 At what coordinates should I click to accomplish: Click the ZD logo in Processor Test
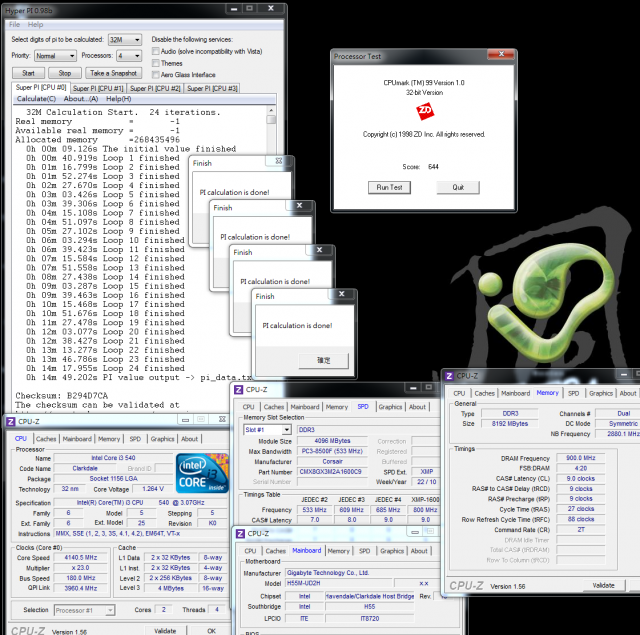click(424, 111)
